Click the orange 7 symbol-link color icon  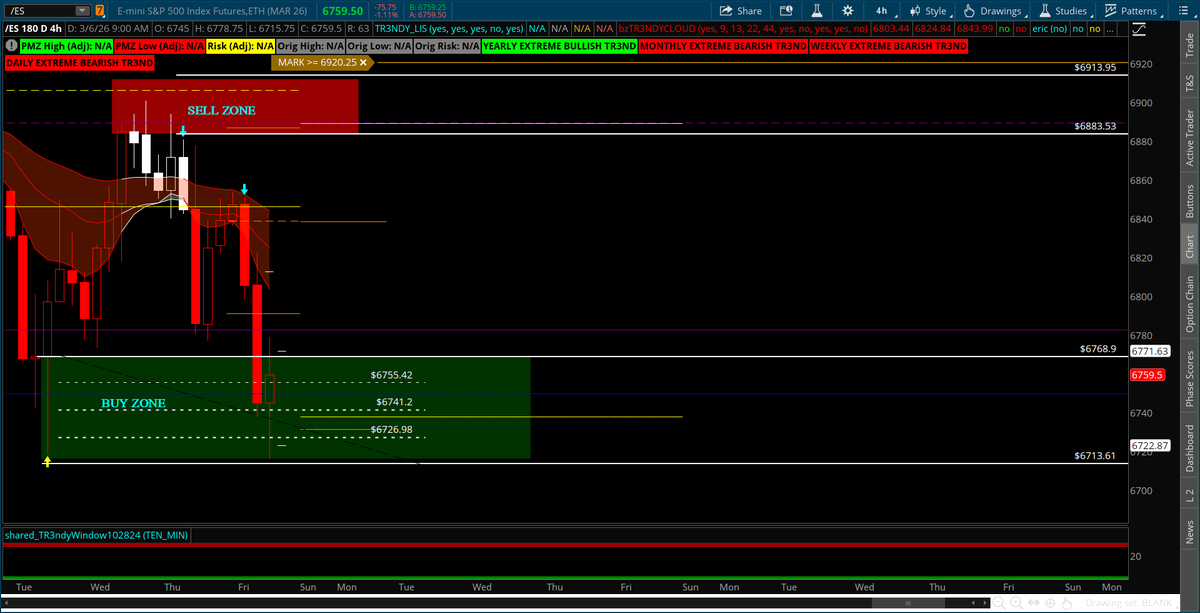click(99, 11)
